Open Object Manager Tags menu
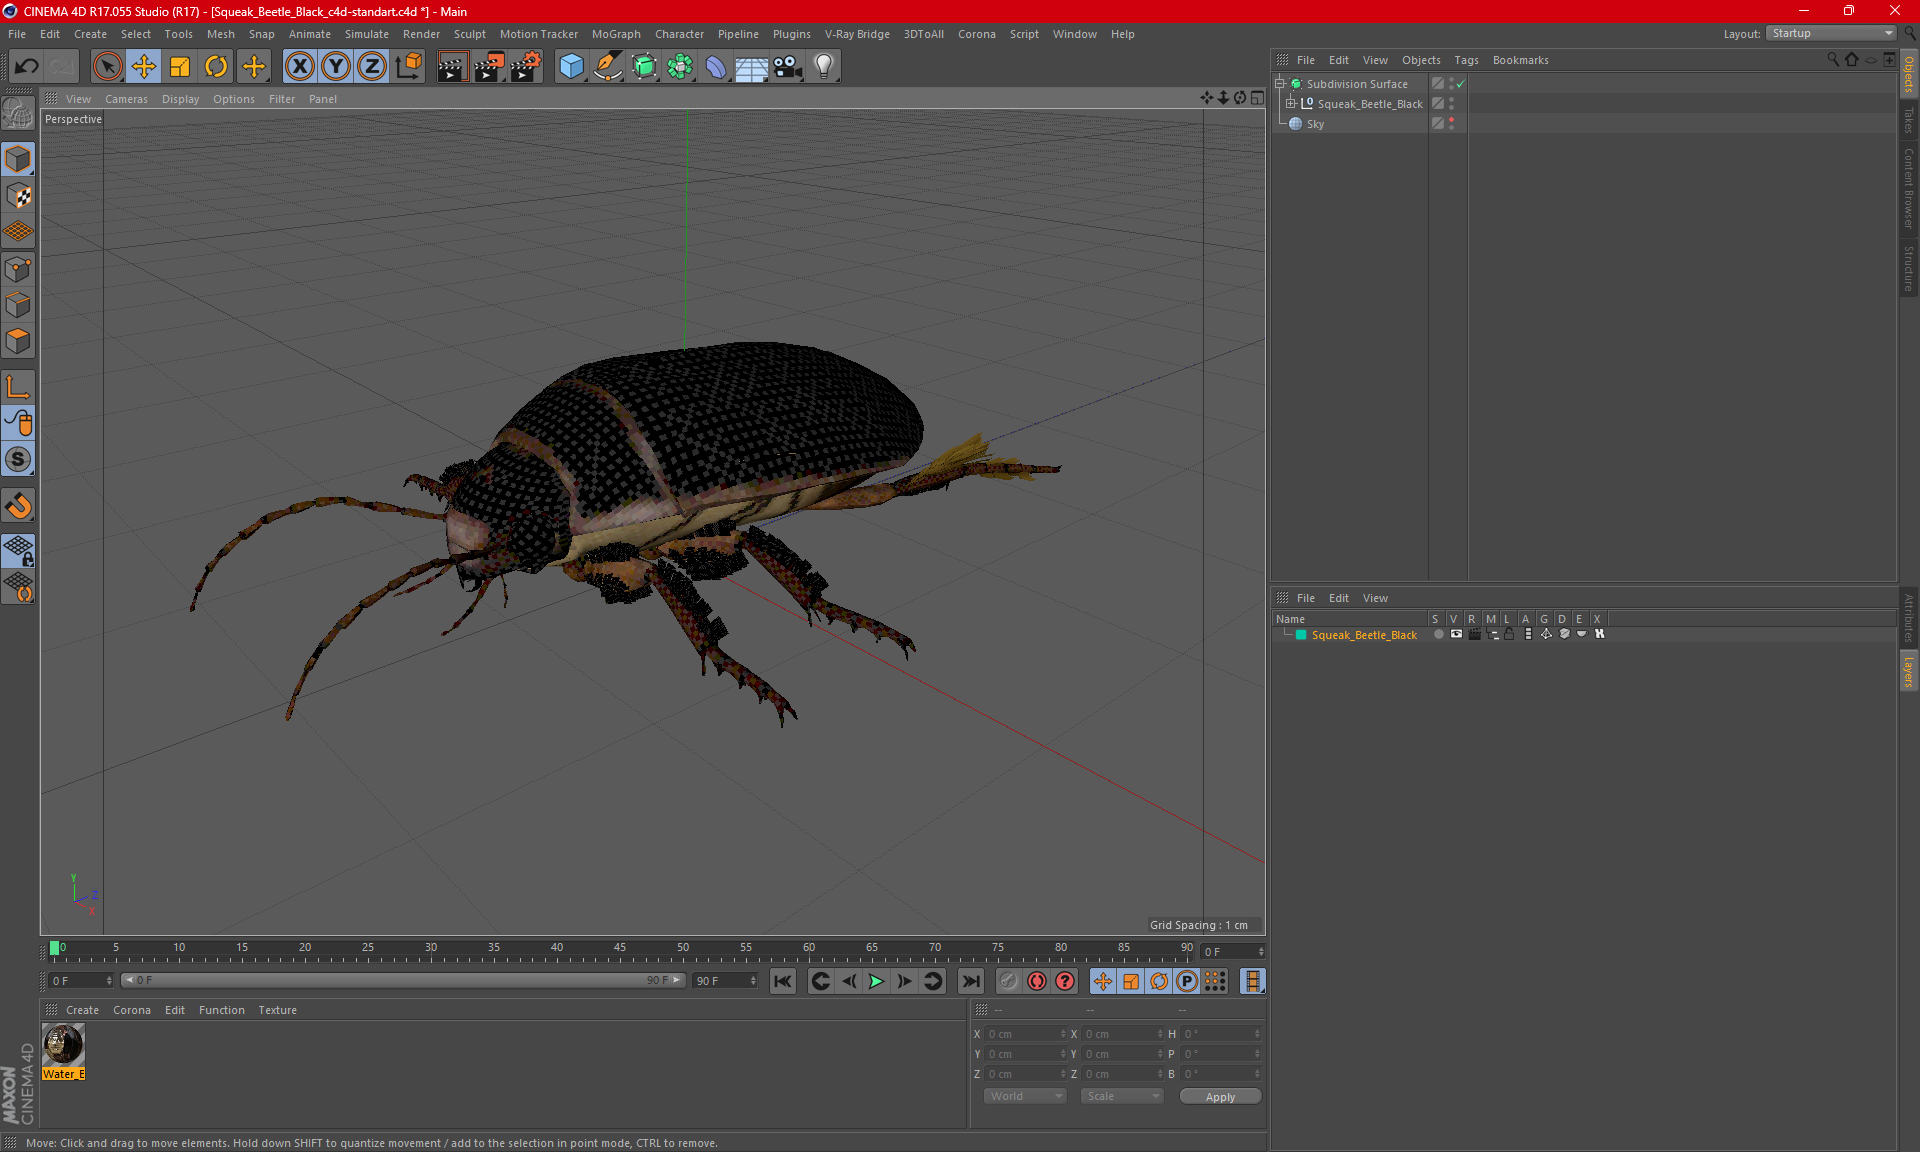 click(1466, 60)
